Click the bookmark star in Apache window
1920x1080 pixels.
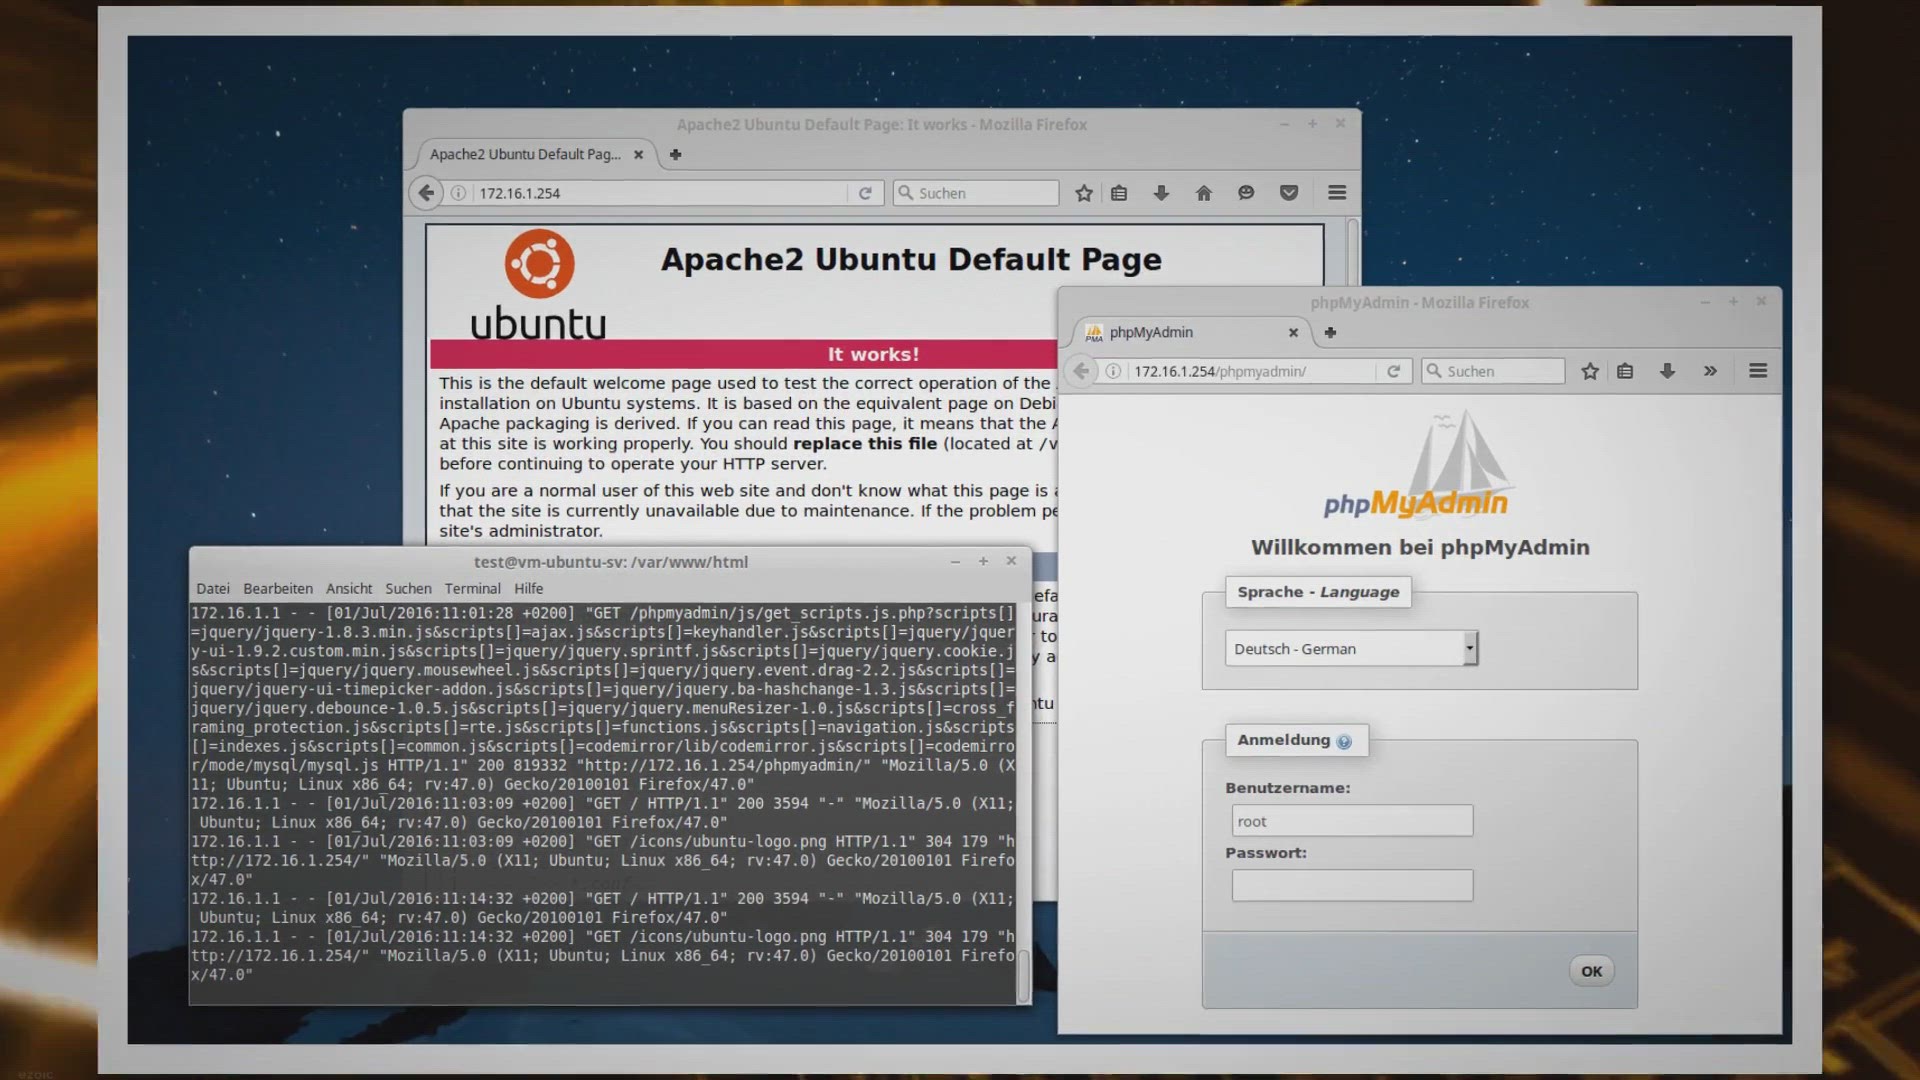point(1083,193)
